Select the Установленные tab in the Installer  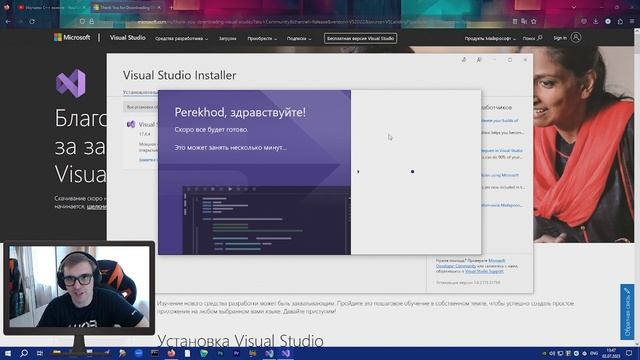click(140, 92)
